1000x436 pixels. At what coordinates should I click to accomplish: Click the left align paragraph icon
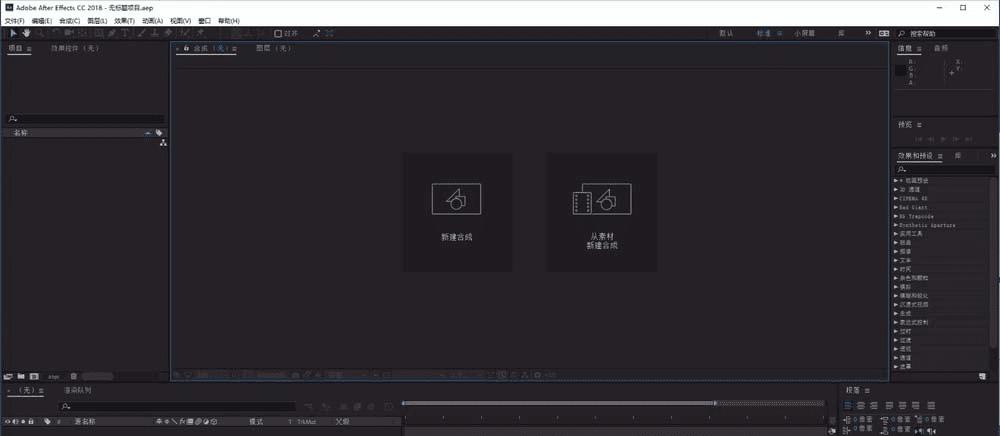tap(848, 405)
